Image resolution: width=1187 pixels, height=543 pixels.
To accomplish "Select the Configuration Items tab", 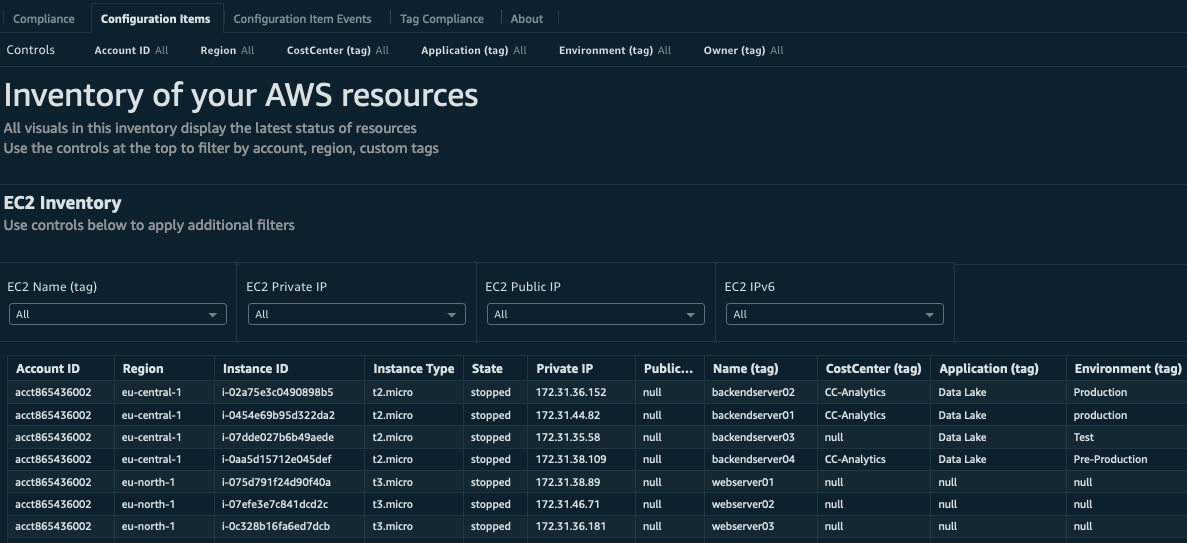I will click(x=157, y=19).
